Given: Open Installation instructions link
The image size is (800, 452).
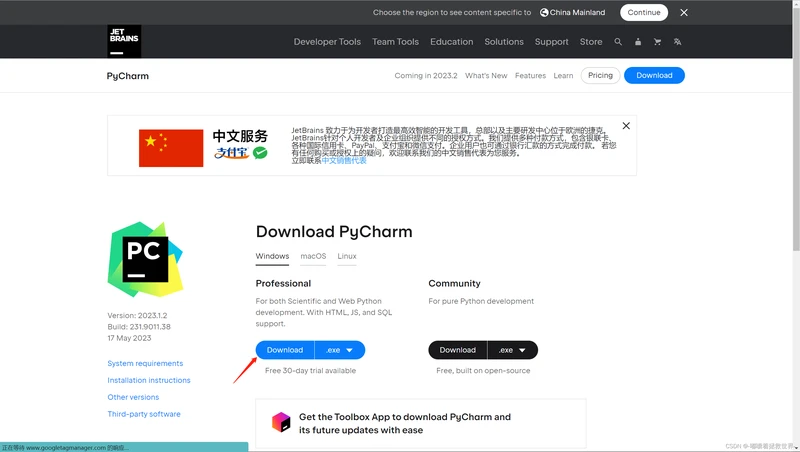Looking at the screenshot, I should coord(149,380).
